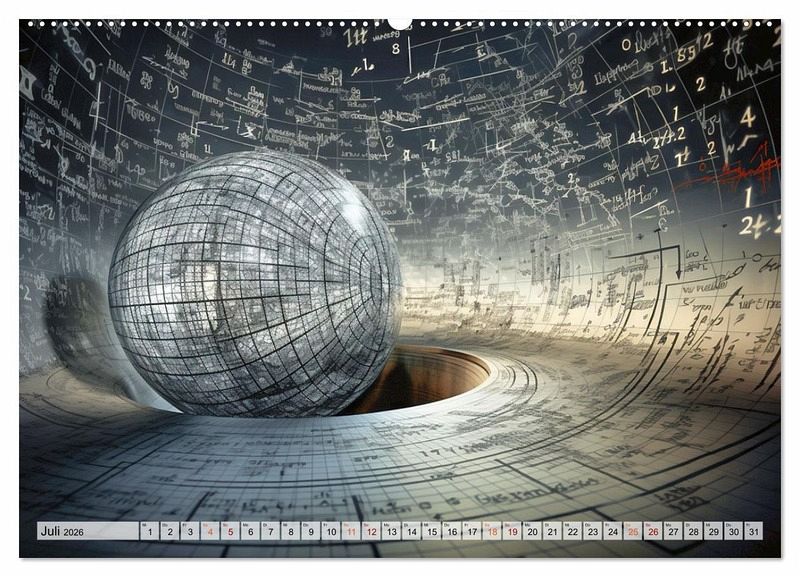This screenshot has height=577, width=800.
Task: Click the hanging notch at top center
Action: (x=400, y=23)
